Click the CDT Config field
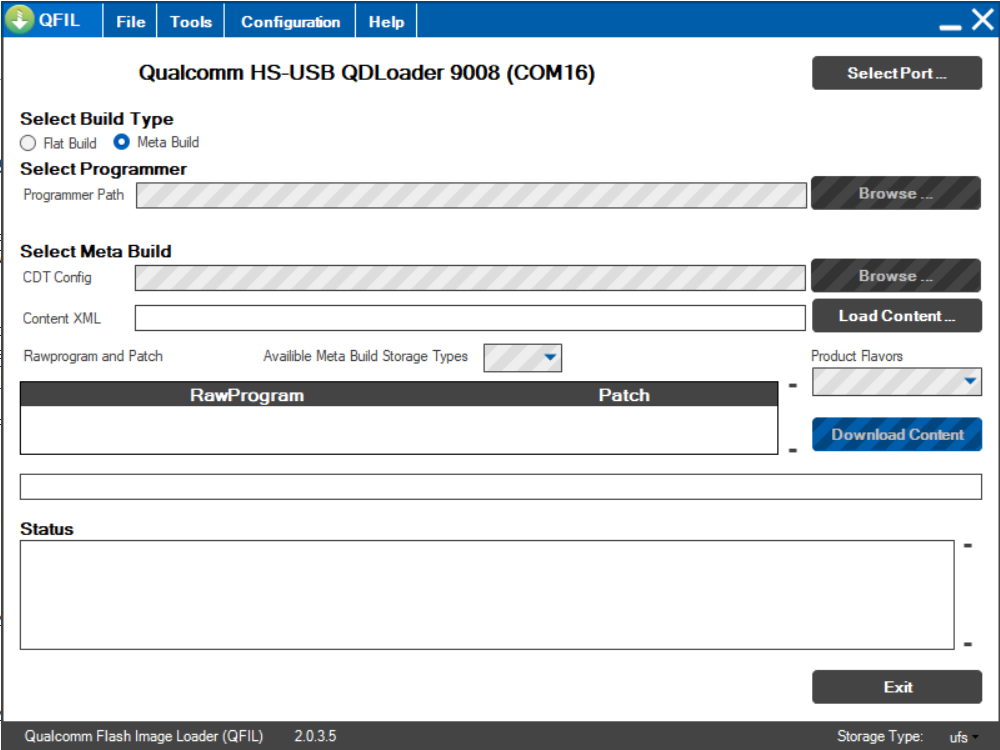Viewport: 1000px width, 750px height. coord(470,277)
